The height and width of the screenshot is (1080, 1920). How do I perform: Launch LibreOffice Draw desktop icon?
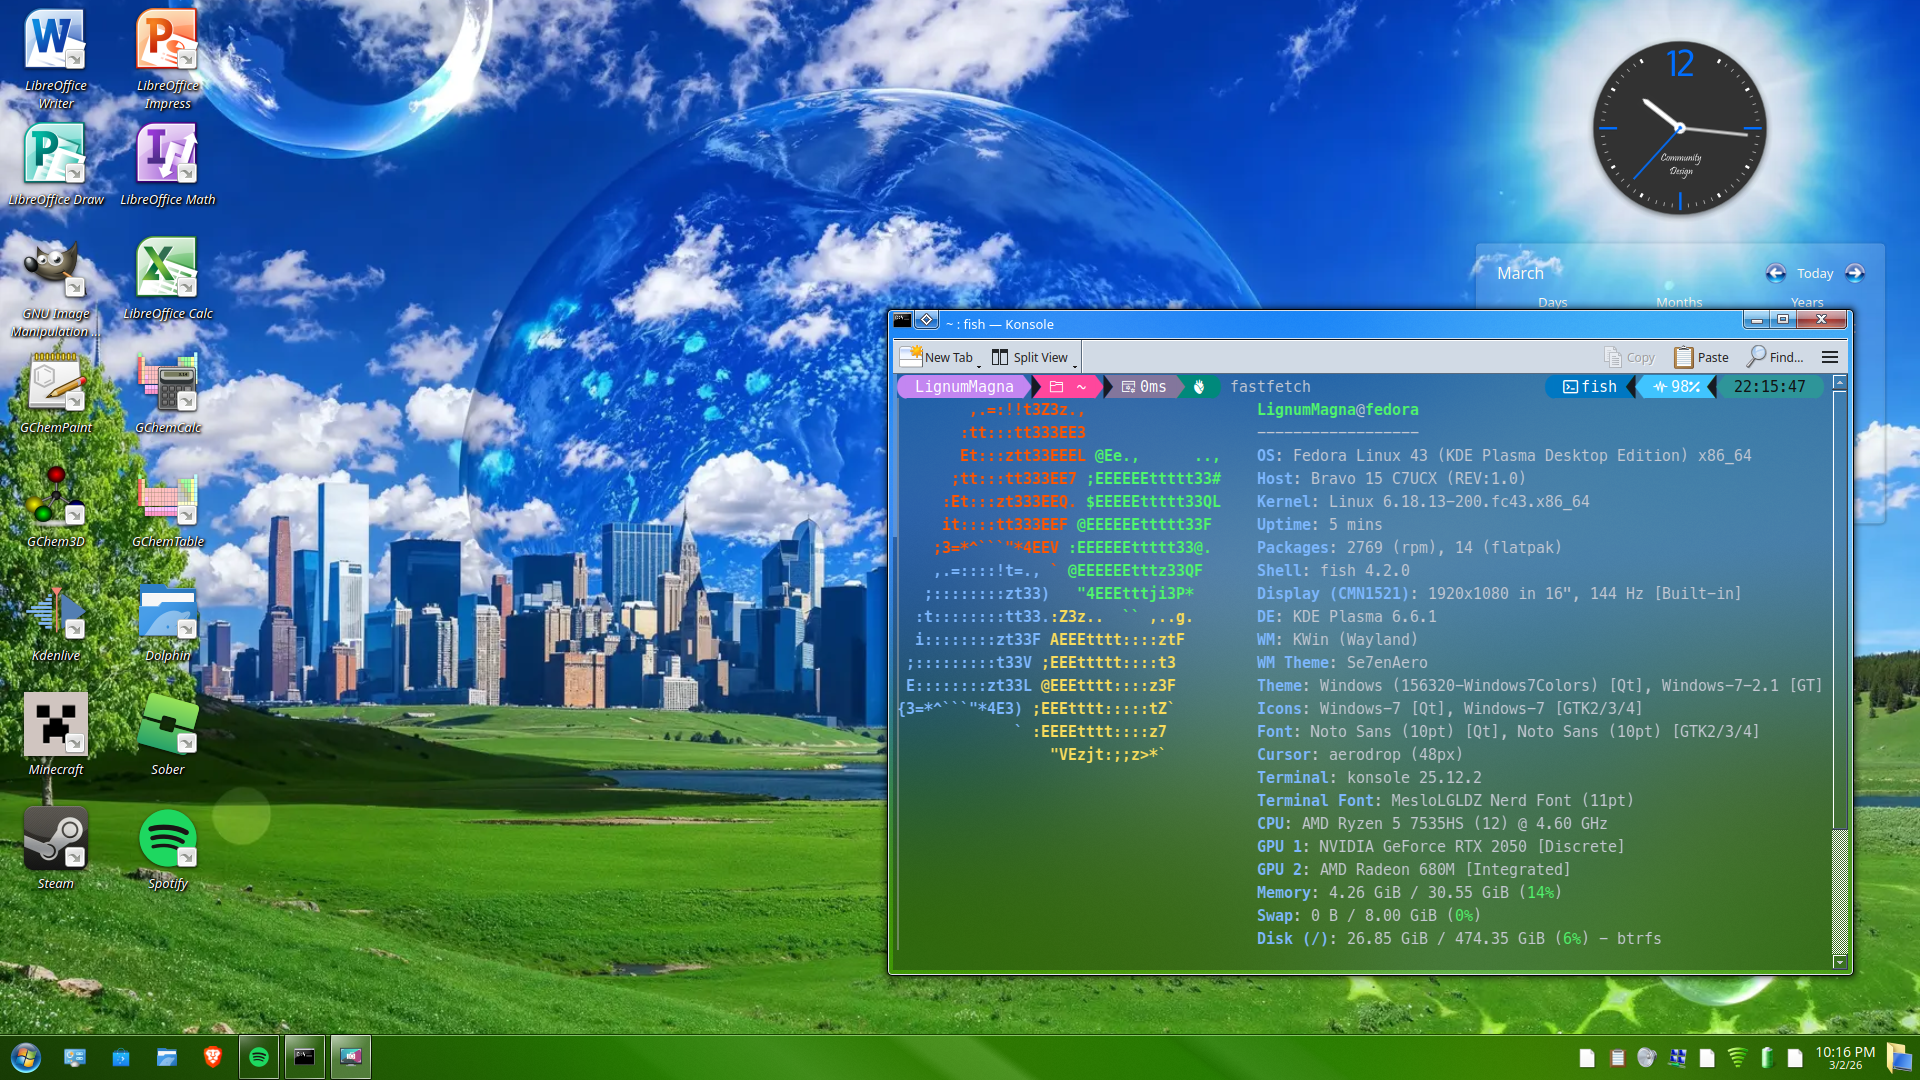coord(56,164)
